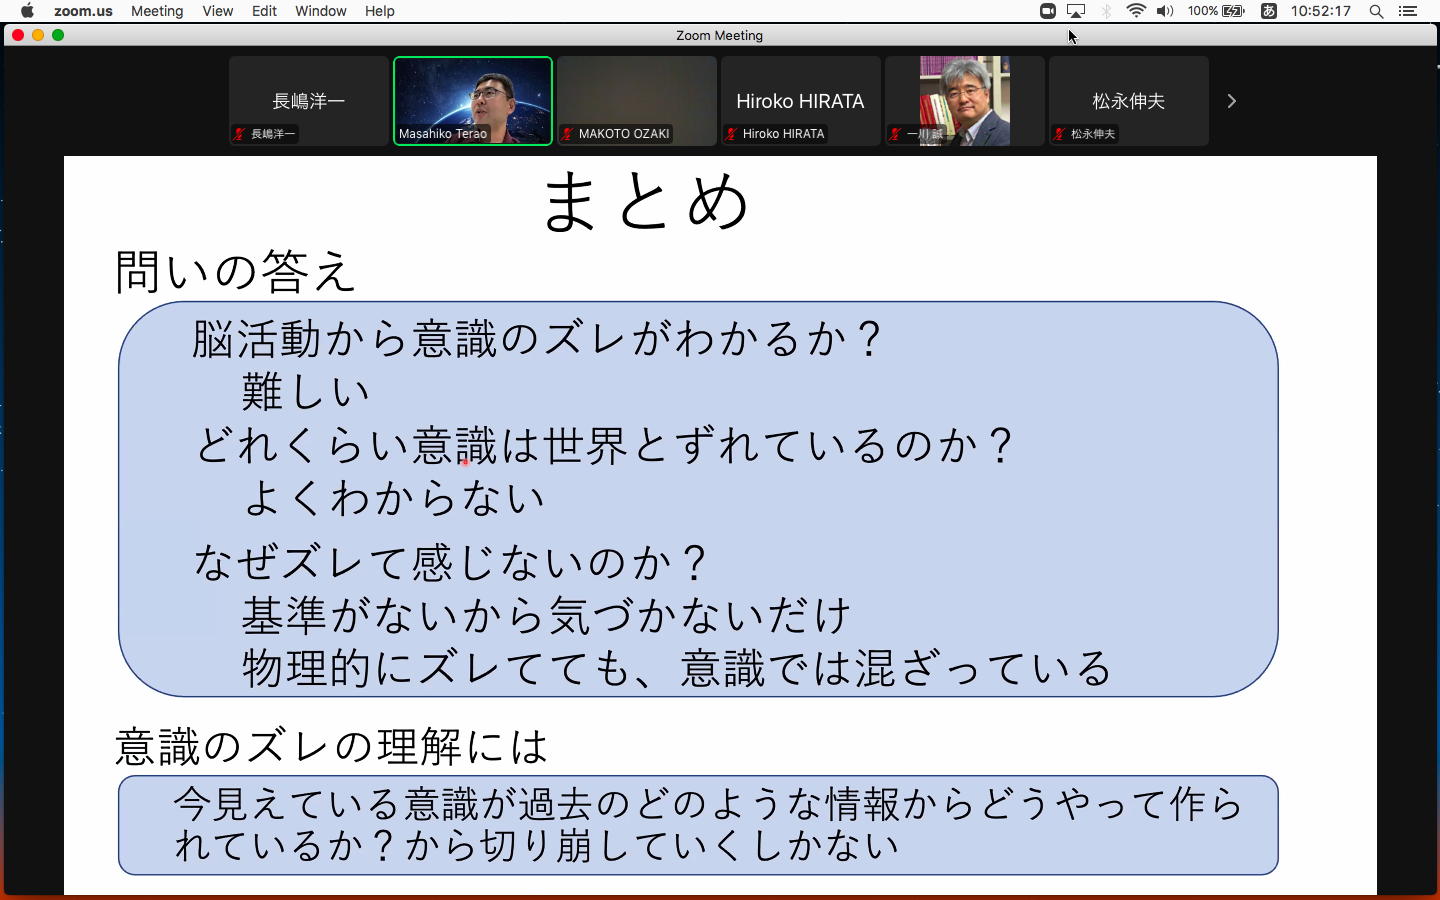
Task: Click the answer text "難しい"
Action: click(x=306, y=391)
